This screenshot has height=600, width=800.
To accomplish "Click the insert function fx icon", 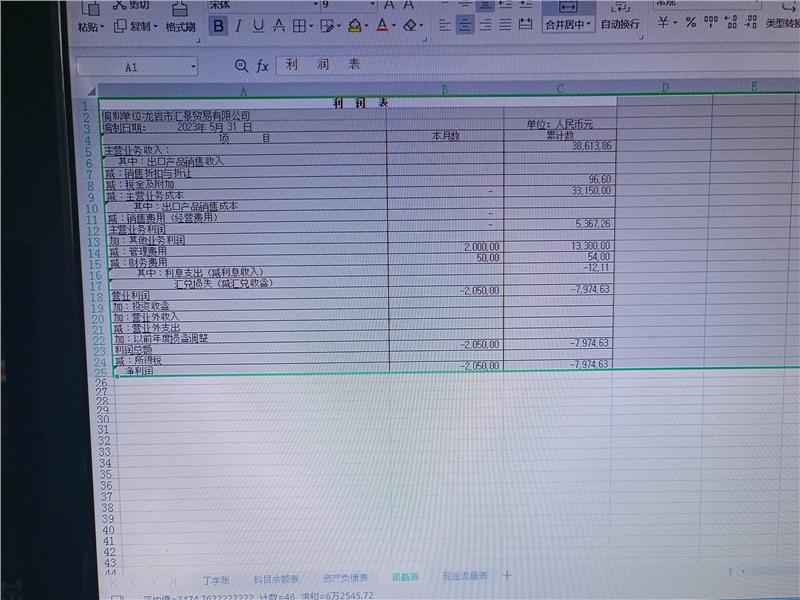I will point(263,66).
